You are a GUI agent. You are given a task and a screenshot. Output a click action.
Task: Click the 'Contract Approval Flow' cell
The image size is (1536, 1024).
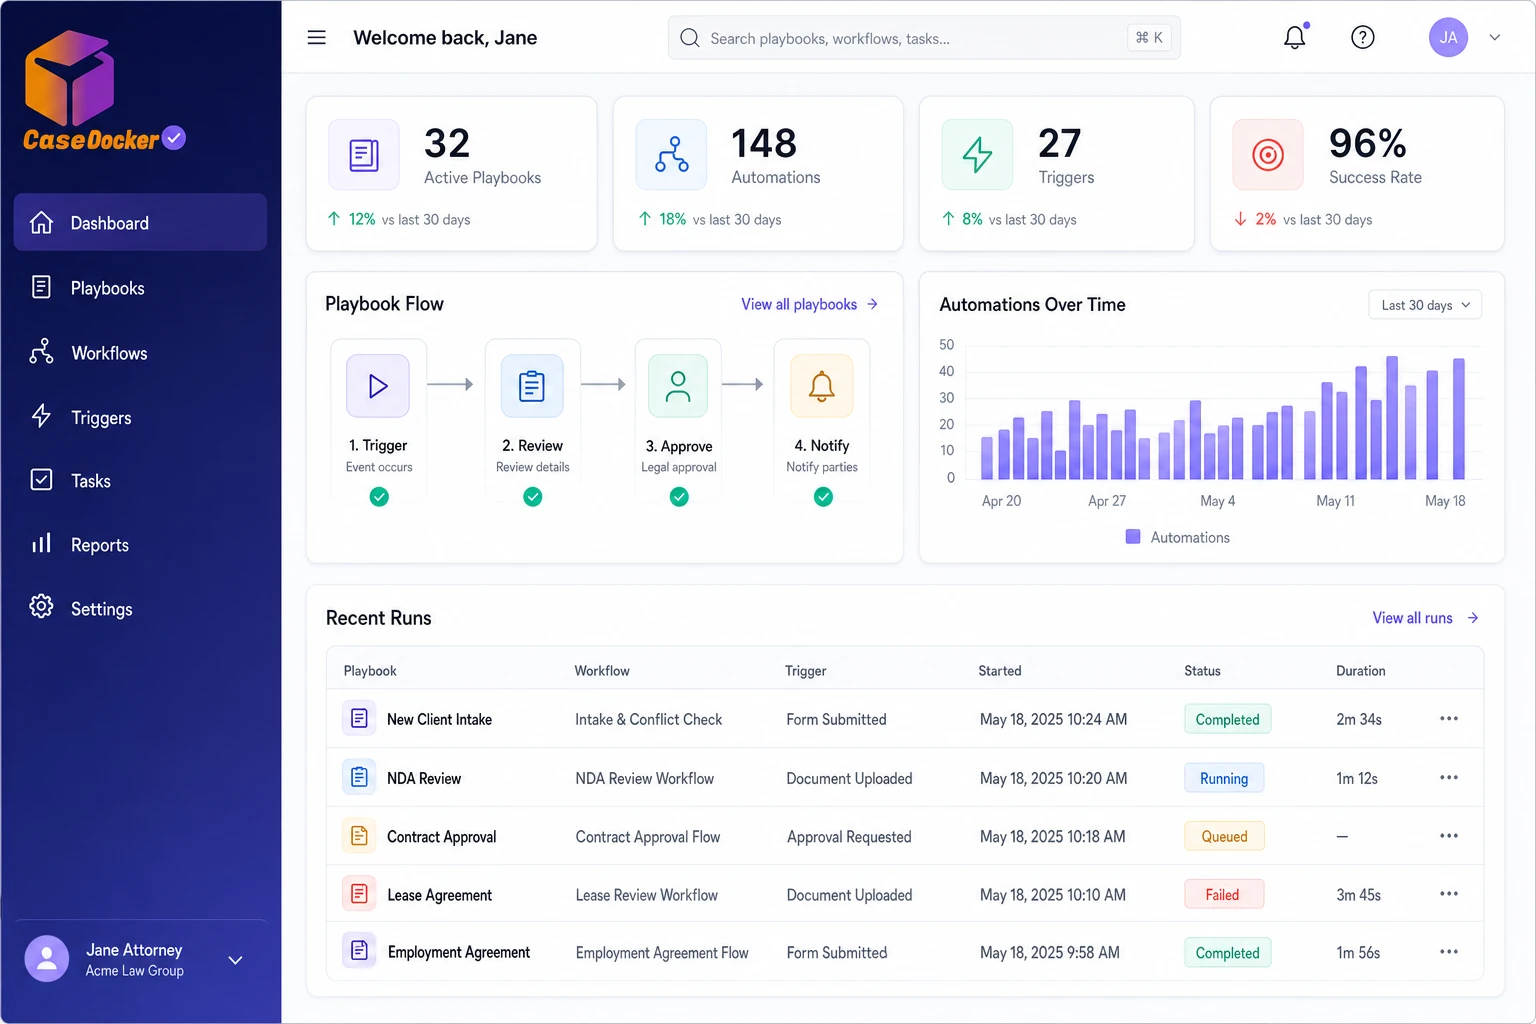tap(647, 837)
